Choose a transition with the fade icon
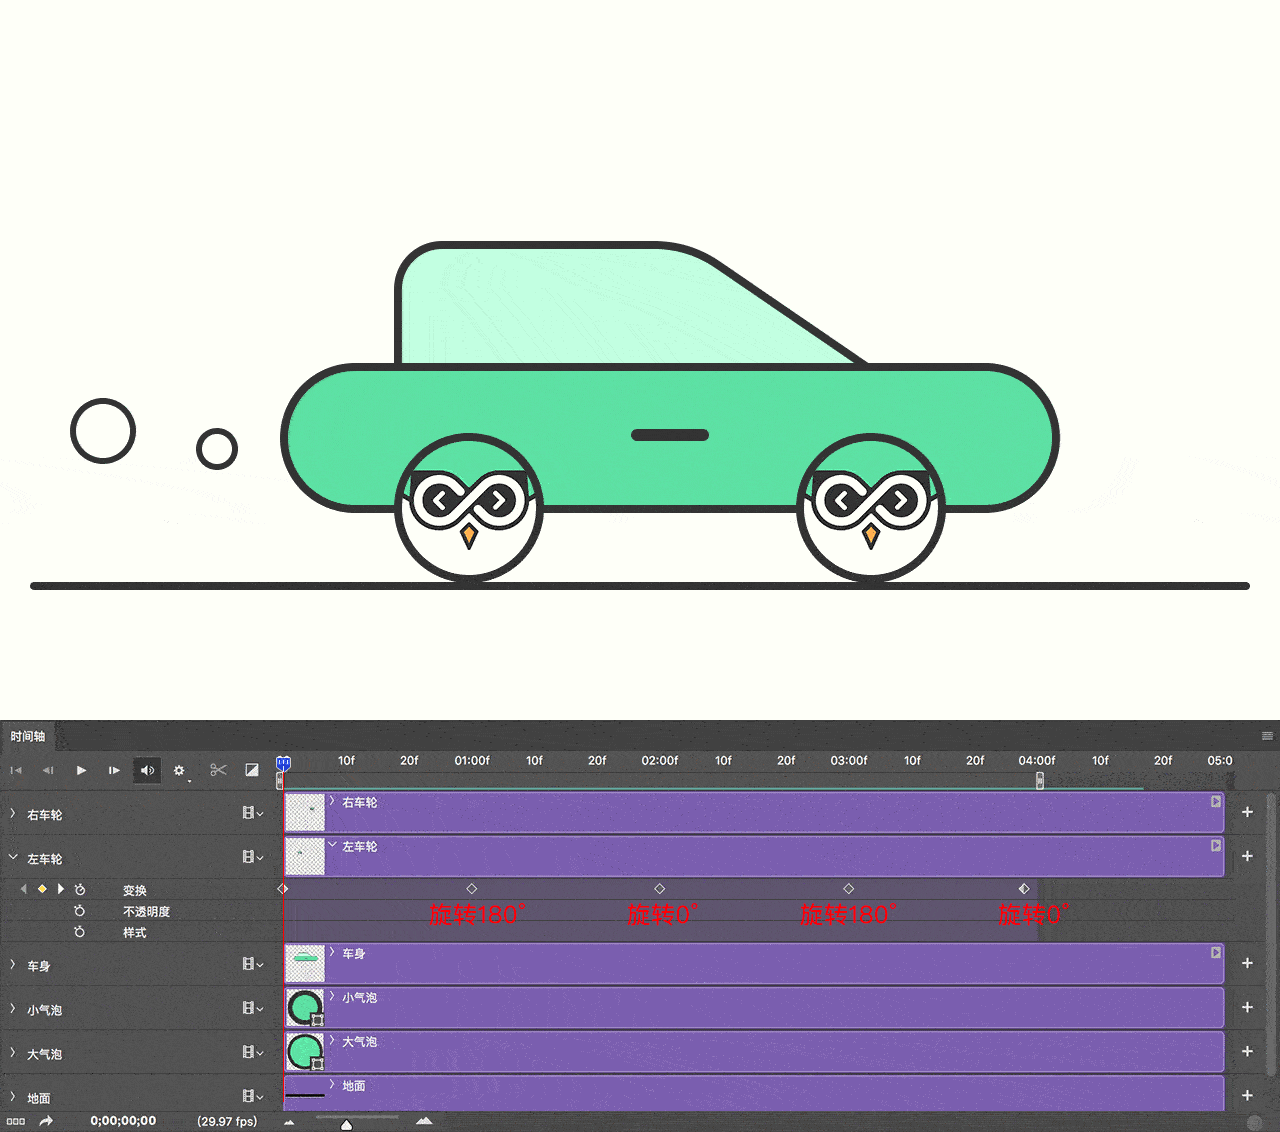The width and height of the screenshot is (1280, 1132). [252, 770]
